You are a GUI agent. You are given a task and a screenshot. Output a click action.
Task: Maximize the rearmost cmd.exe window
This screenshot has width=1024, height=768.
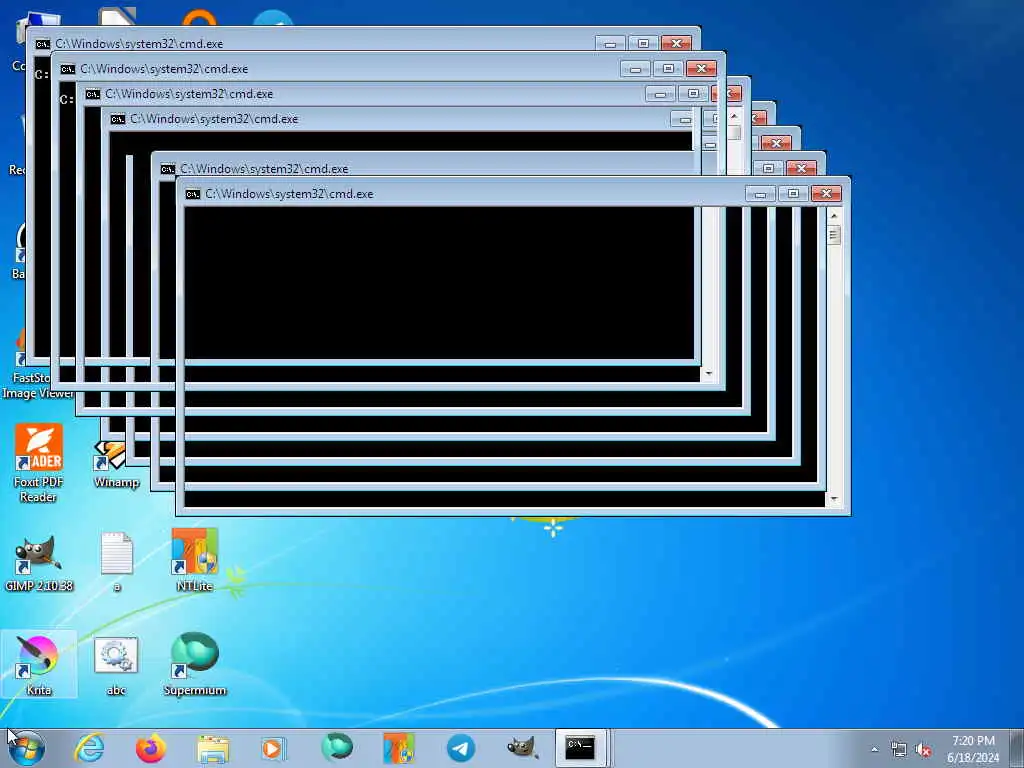(643, 43)
